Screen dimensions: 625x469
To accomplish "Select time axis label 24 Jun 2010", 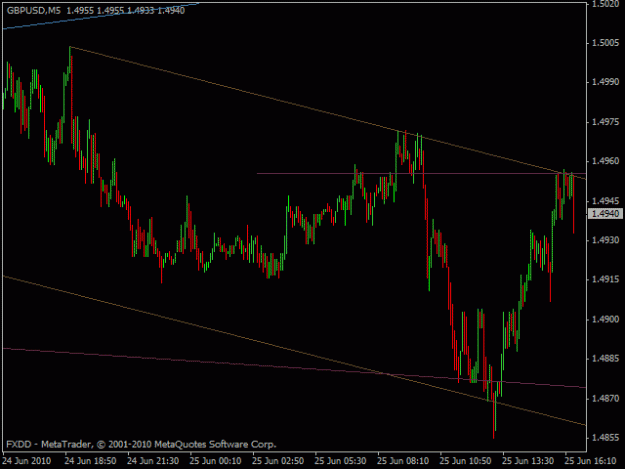I will click(27, 461).
